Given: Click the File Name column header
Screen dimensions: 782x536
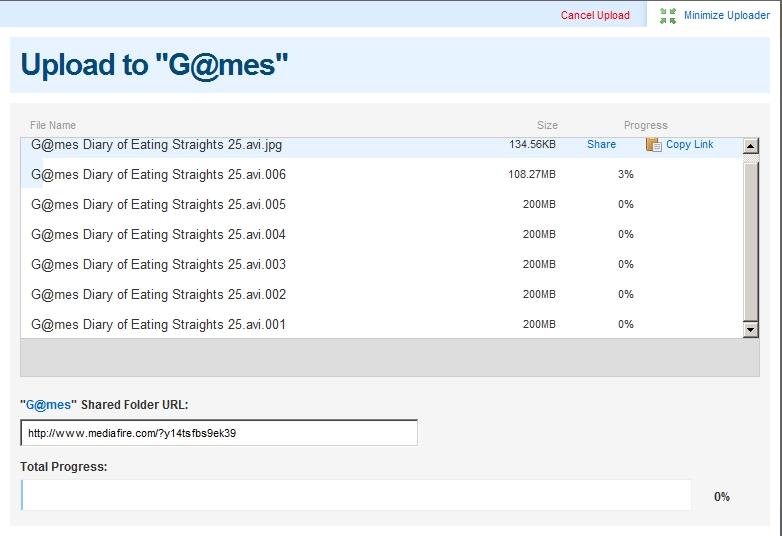Looking at the screenshot, I should 53,125.
